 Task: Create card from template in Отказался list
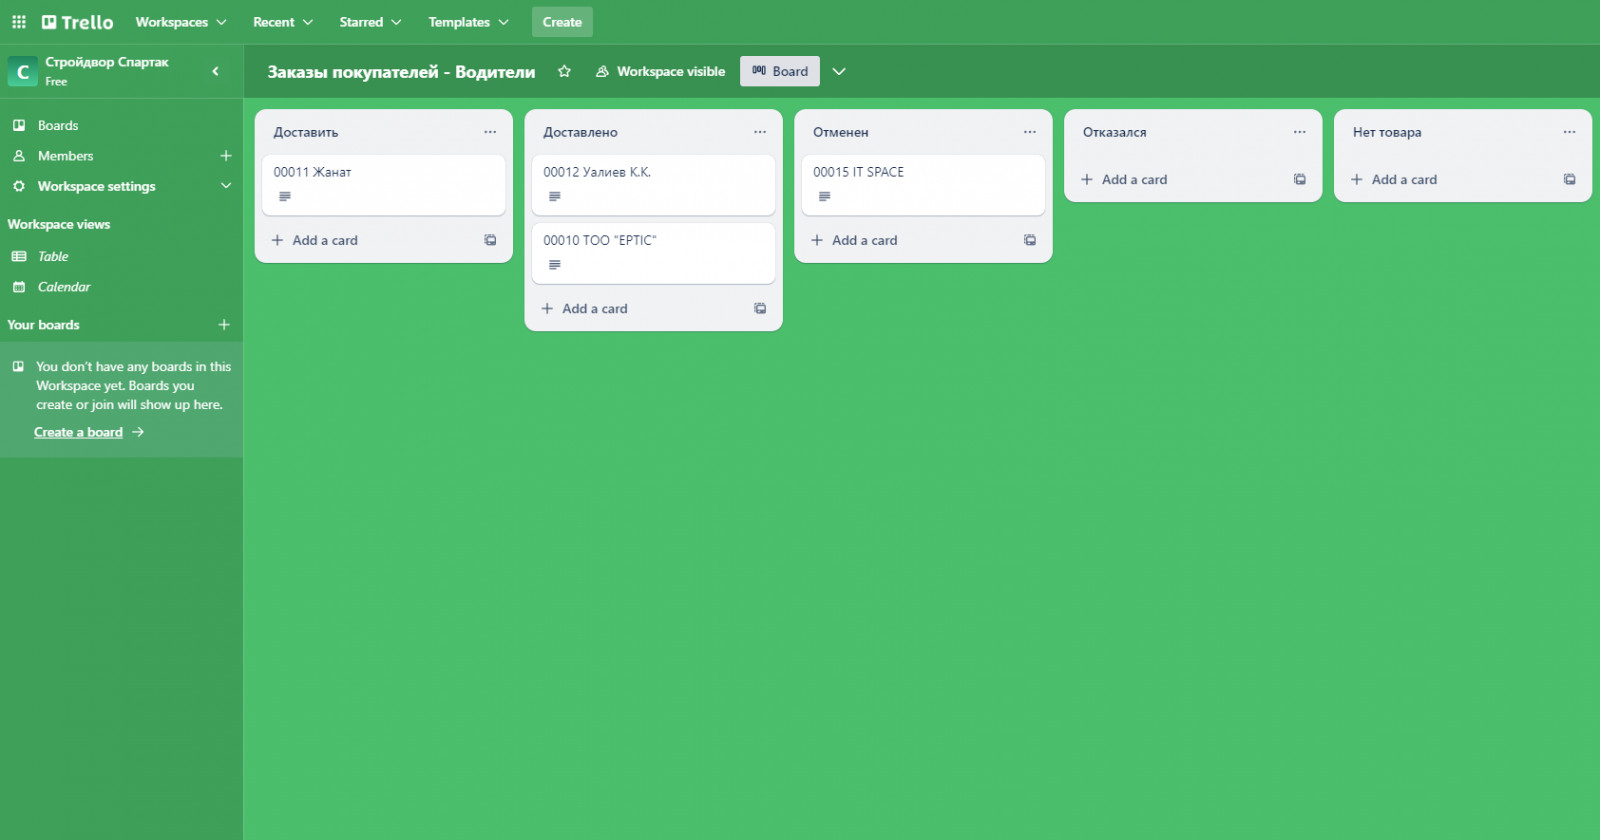pyautogui.click(x=1300, y=180)
